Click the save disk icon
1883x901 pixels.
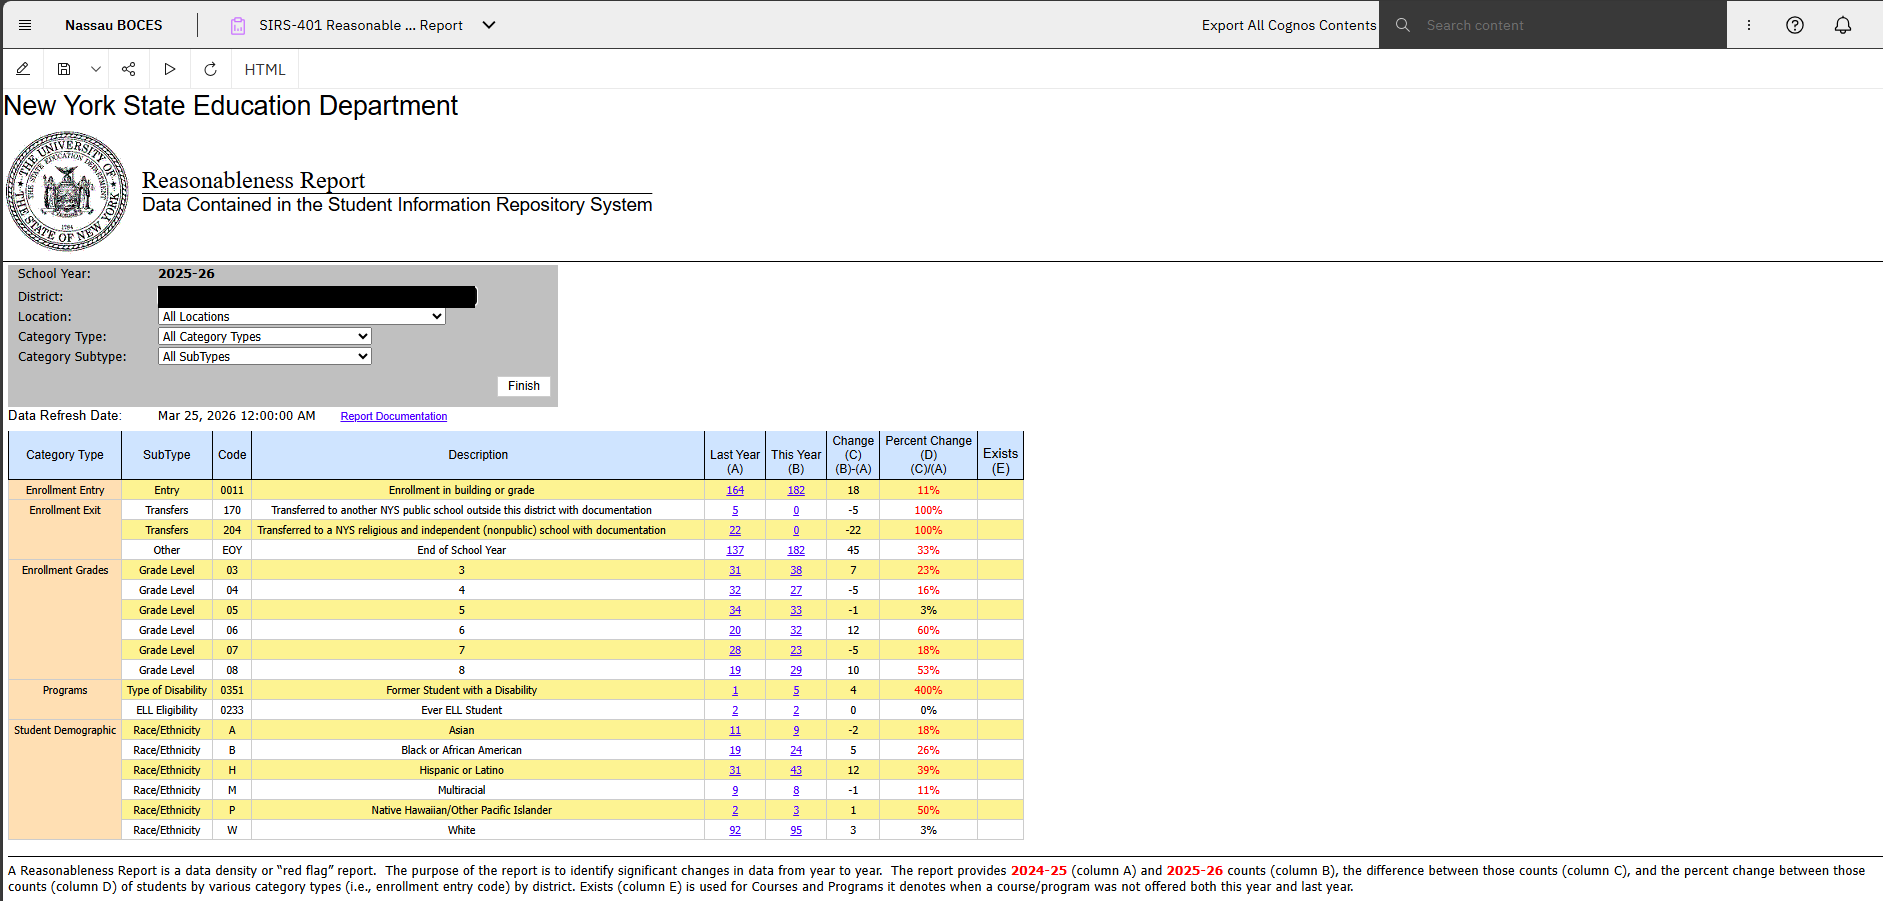pyautogui.click(x=64, y=69)
